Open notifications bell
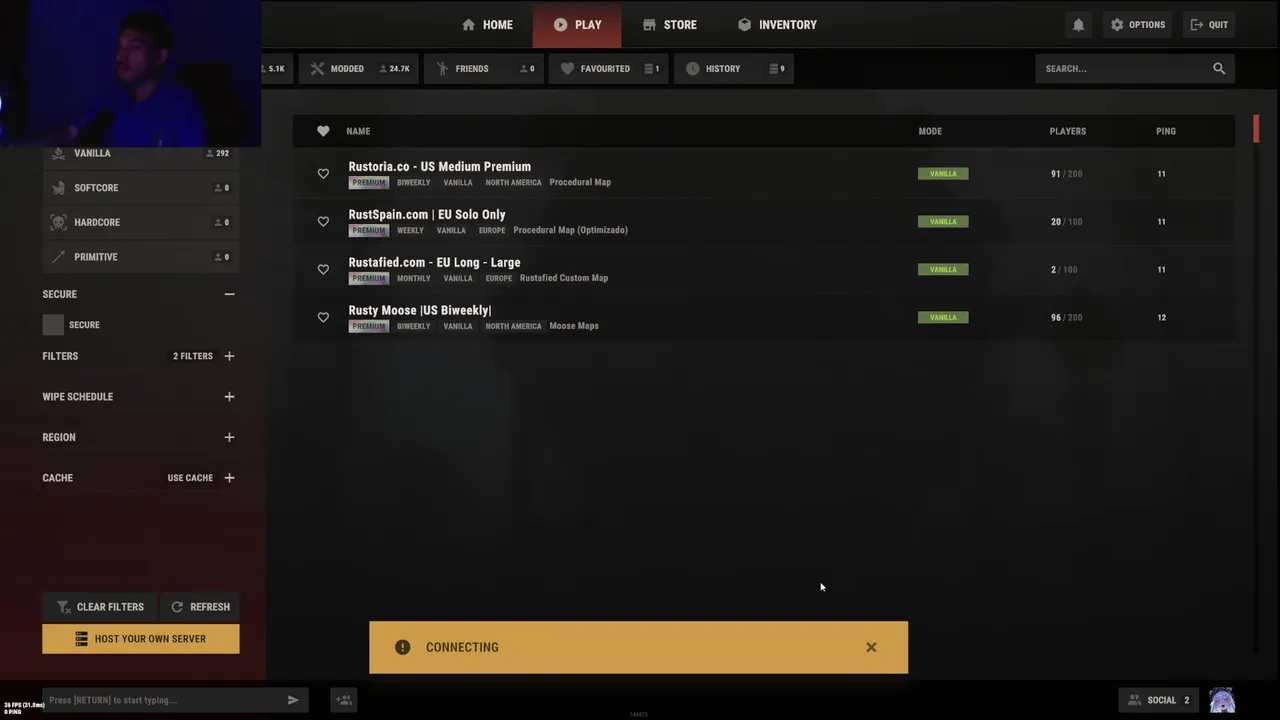The image size is (1280, 720). pyautogui.click(x=1078, y=25)
